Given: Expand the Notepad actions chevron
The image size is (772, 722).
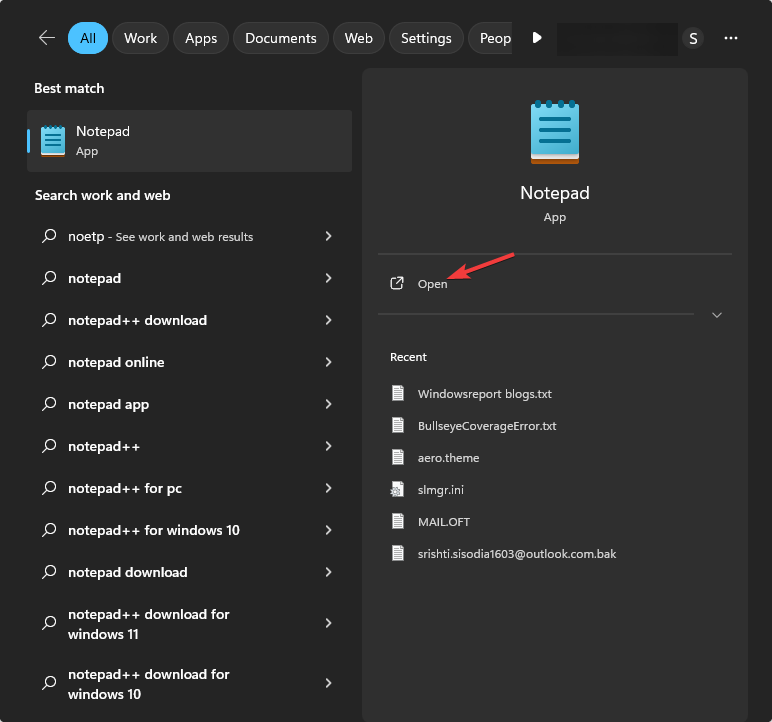Looking at the screenshot, I should coord(716,315).
